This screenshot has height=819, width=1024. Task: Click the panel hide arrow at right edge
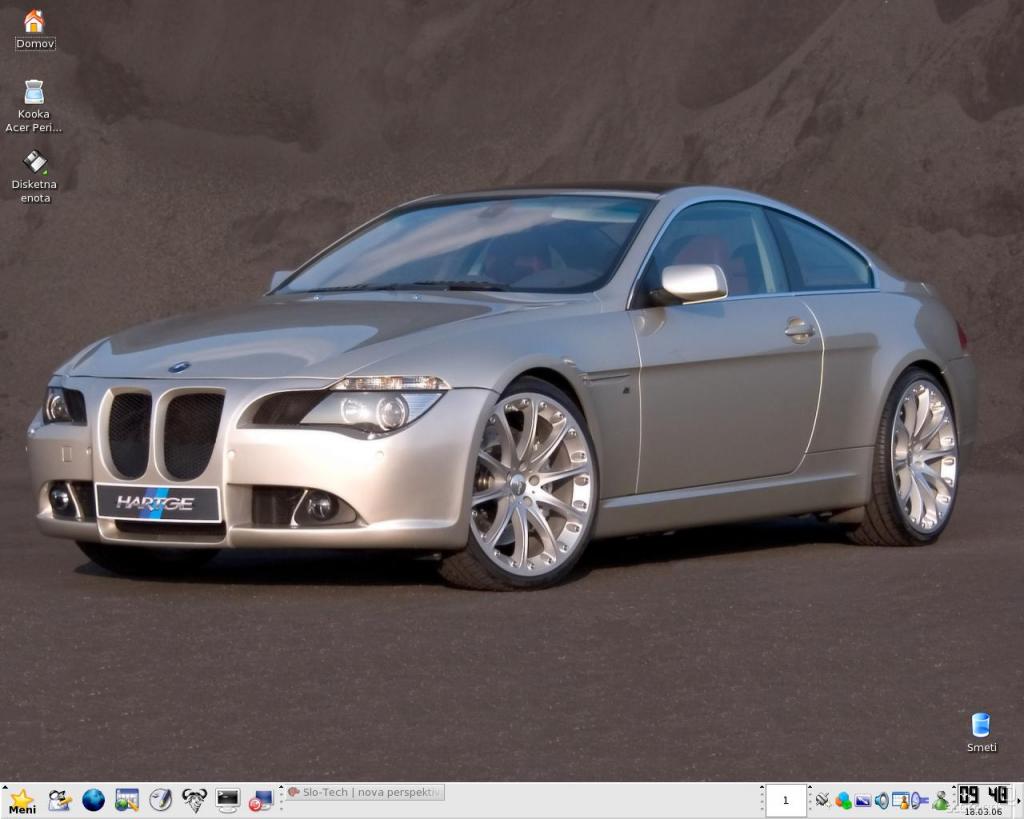(1018, 801)
